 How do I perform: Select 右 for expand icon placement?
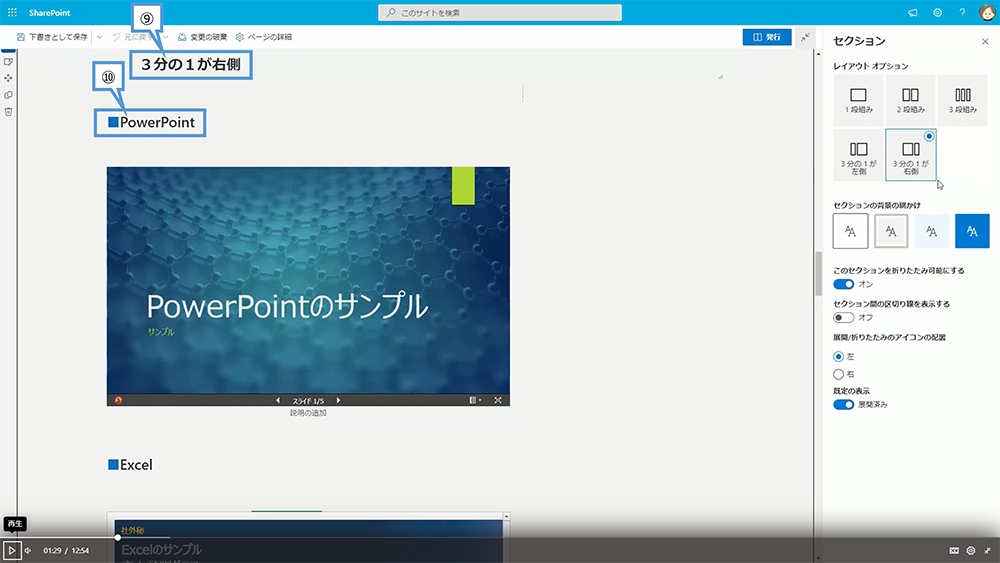pos(839,374)
